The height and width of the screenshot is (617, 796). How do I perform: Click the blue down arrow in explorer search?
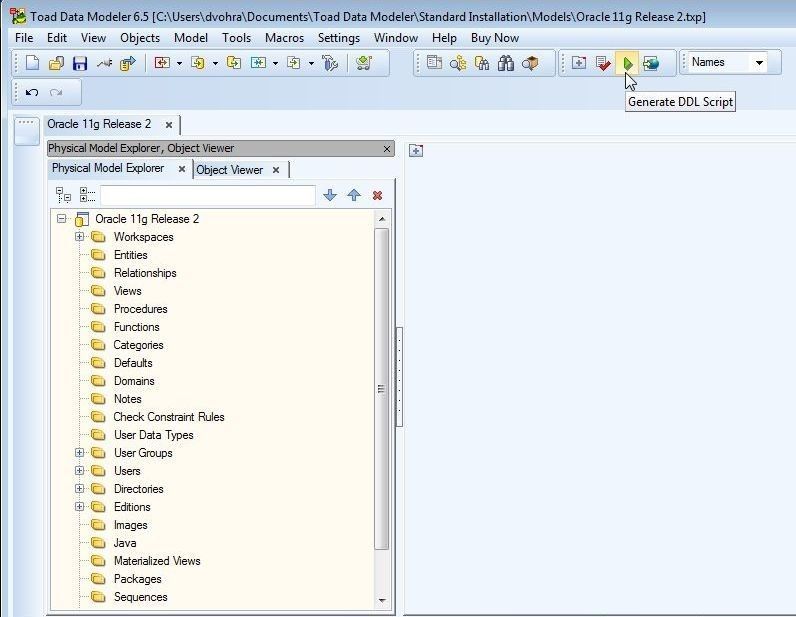pos(330,195)
